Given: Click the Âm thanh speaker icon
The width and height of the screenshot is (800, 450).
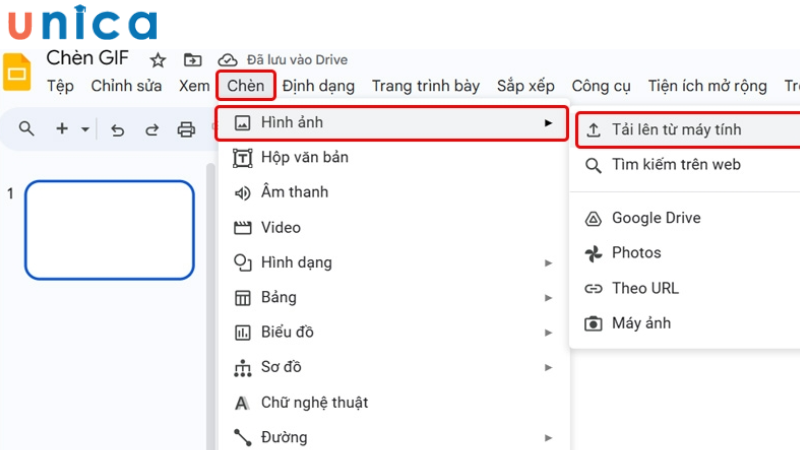Looking at the screenshot, I should (x=242, y=193).
